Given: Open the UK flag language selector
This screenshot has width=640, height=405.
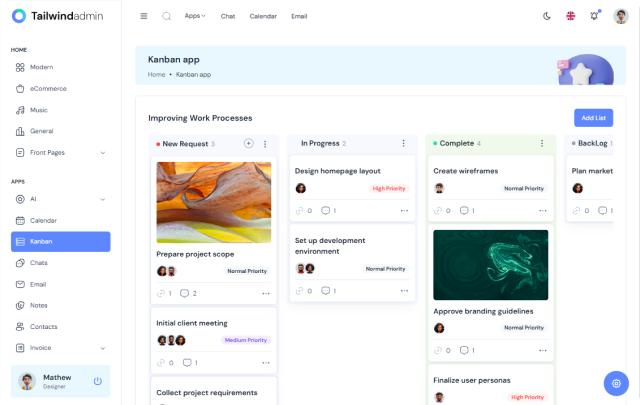Looking at the screenshot, I should tap(570, 16).
